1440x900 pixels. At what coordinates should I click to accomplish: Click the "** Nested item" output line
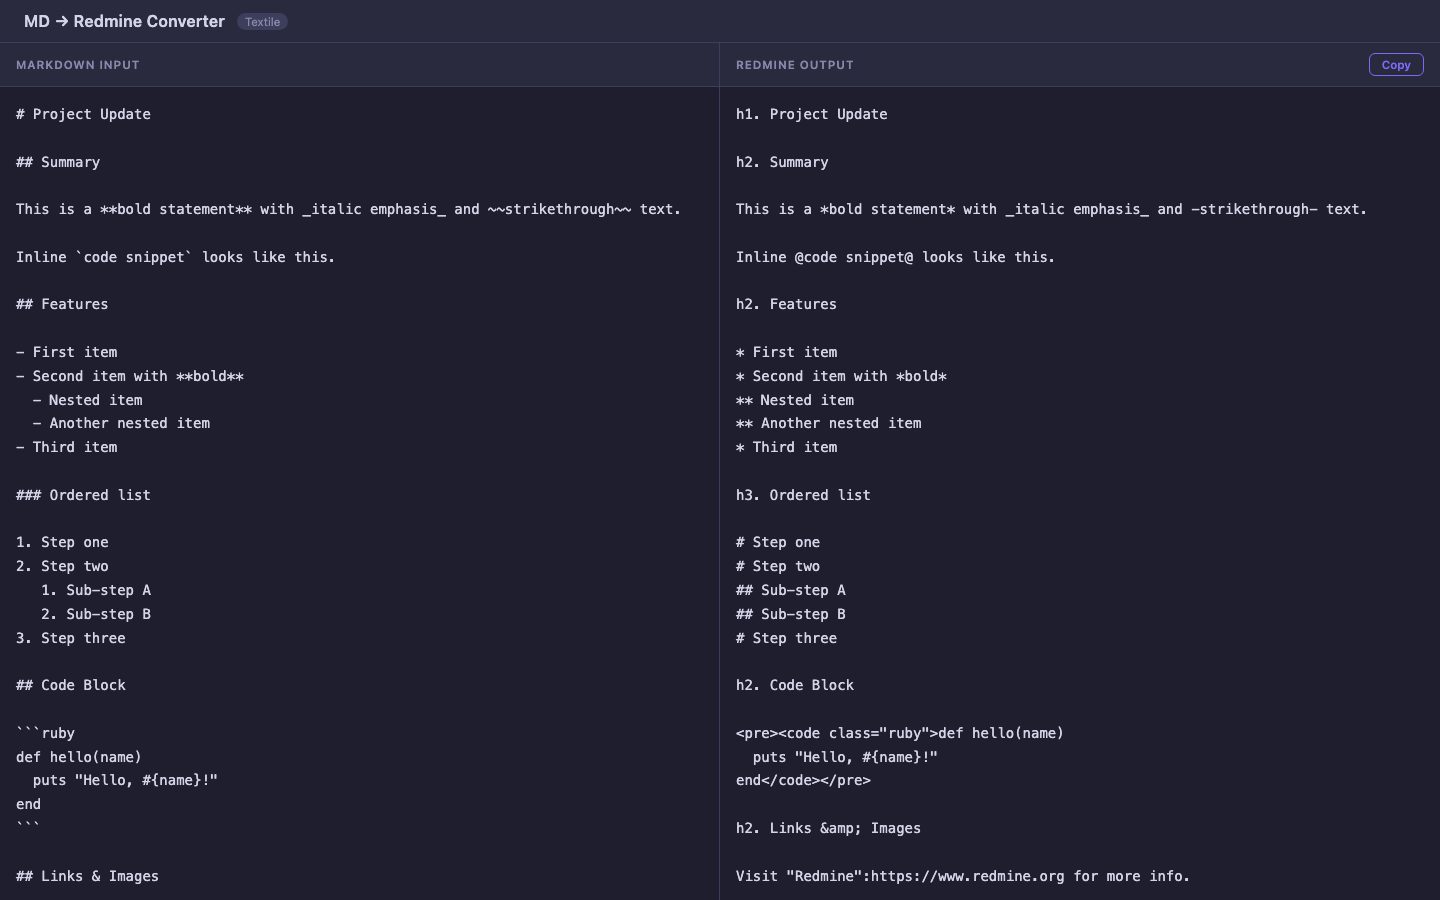click(x=795, y=400)
